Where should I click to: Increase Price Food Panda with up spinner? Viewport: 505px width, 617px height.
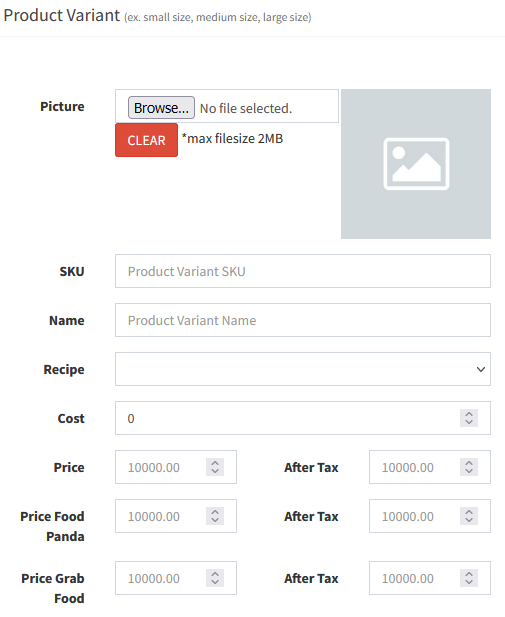pos(215,512)
